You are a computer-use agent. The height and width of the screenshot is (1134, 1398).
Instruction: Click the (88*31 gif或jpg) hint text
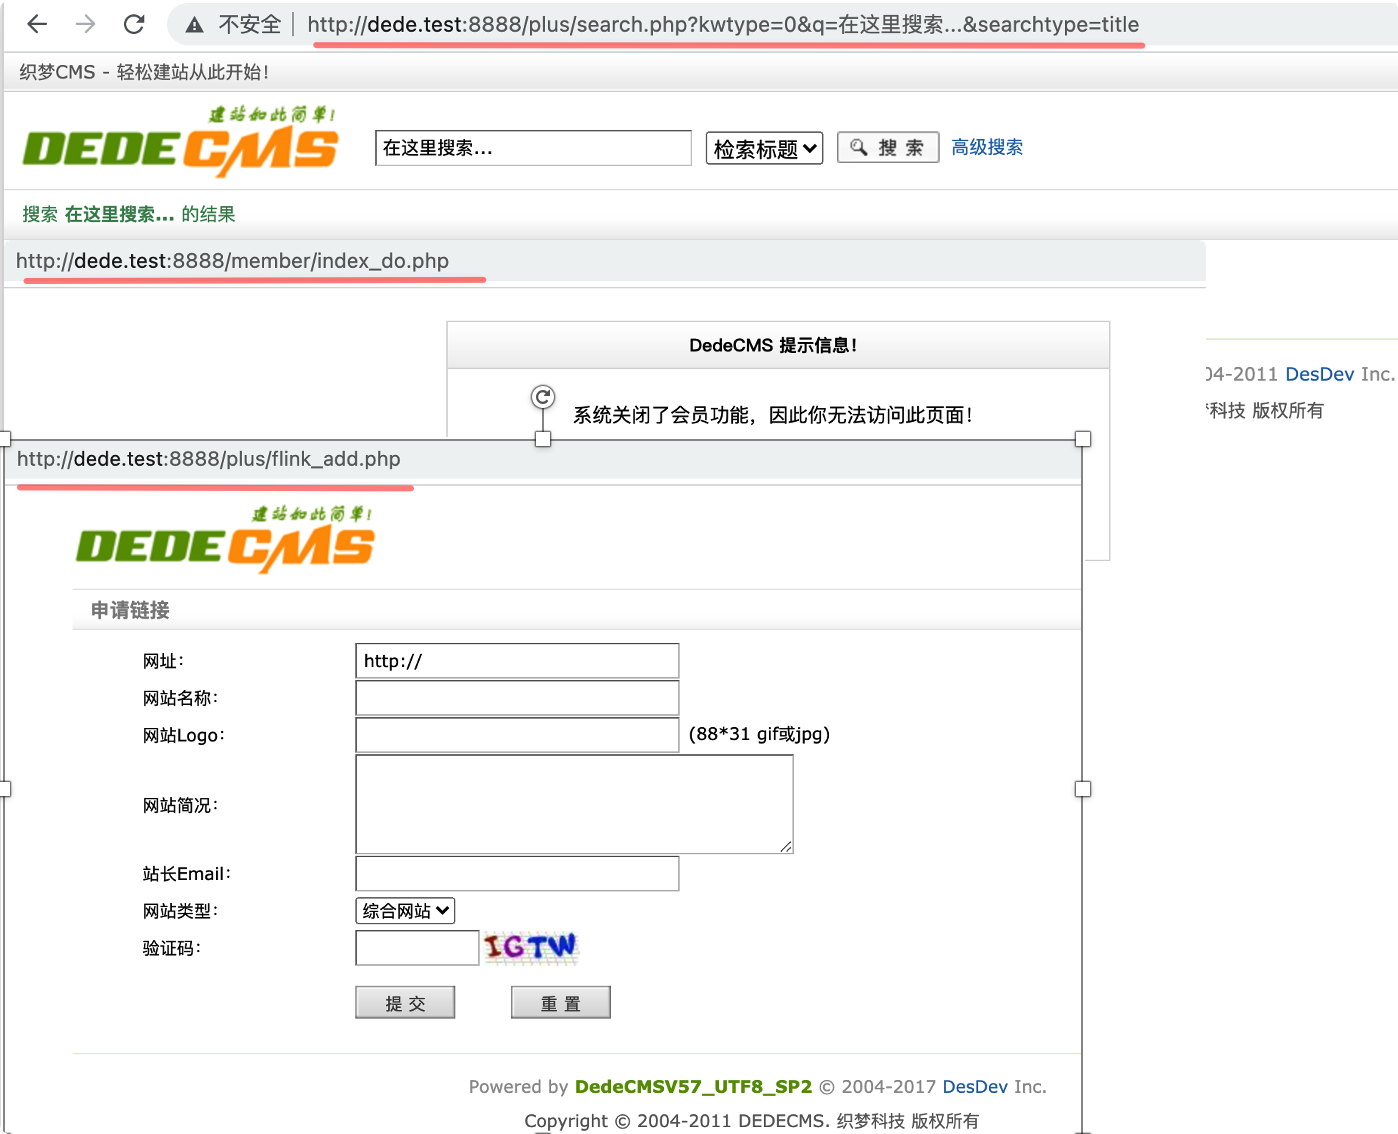pyautogui.click(x=759, y=734)
